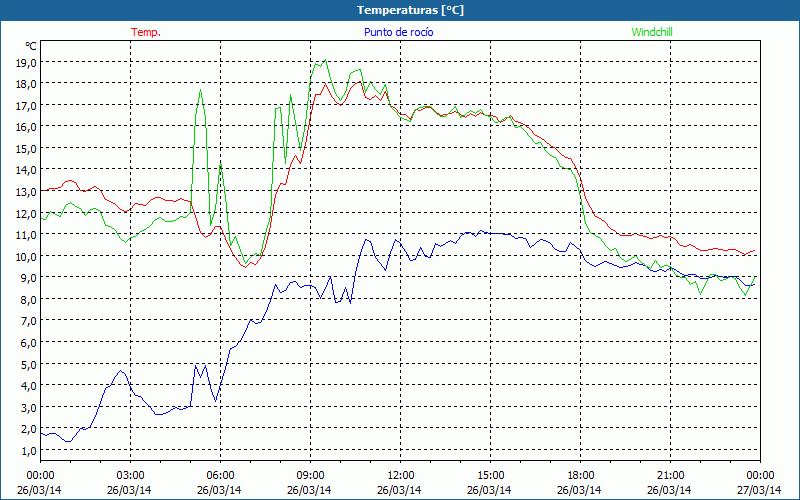Click the 12:00 time axis label
Image resolution: width=800 pixels, height=500 pixels.
(401, 475)
